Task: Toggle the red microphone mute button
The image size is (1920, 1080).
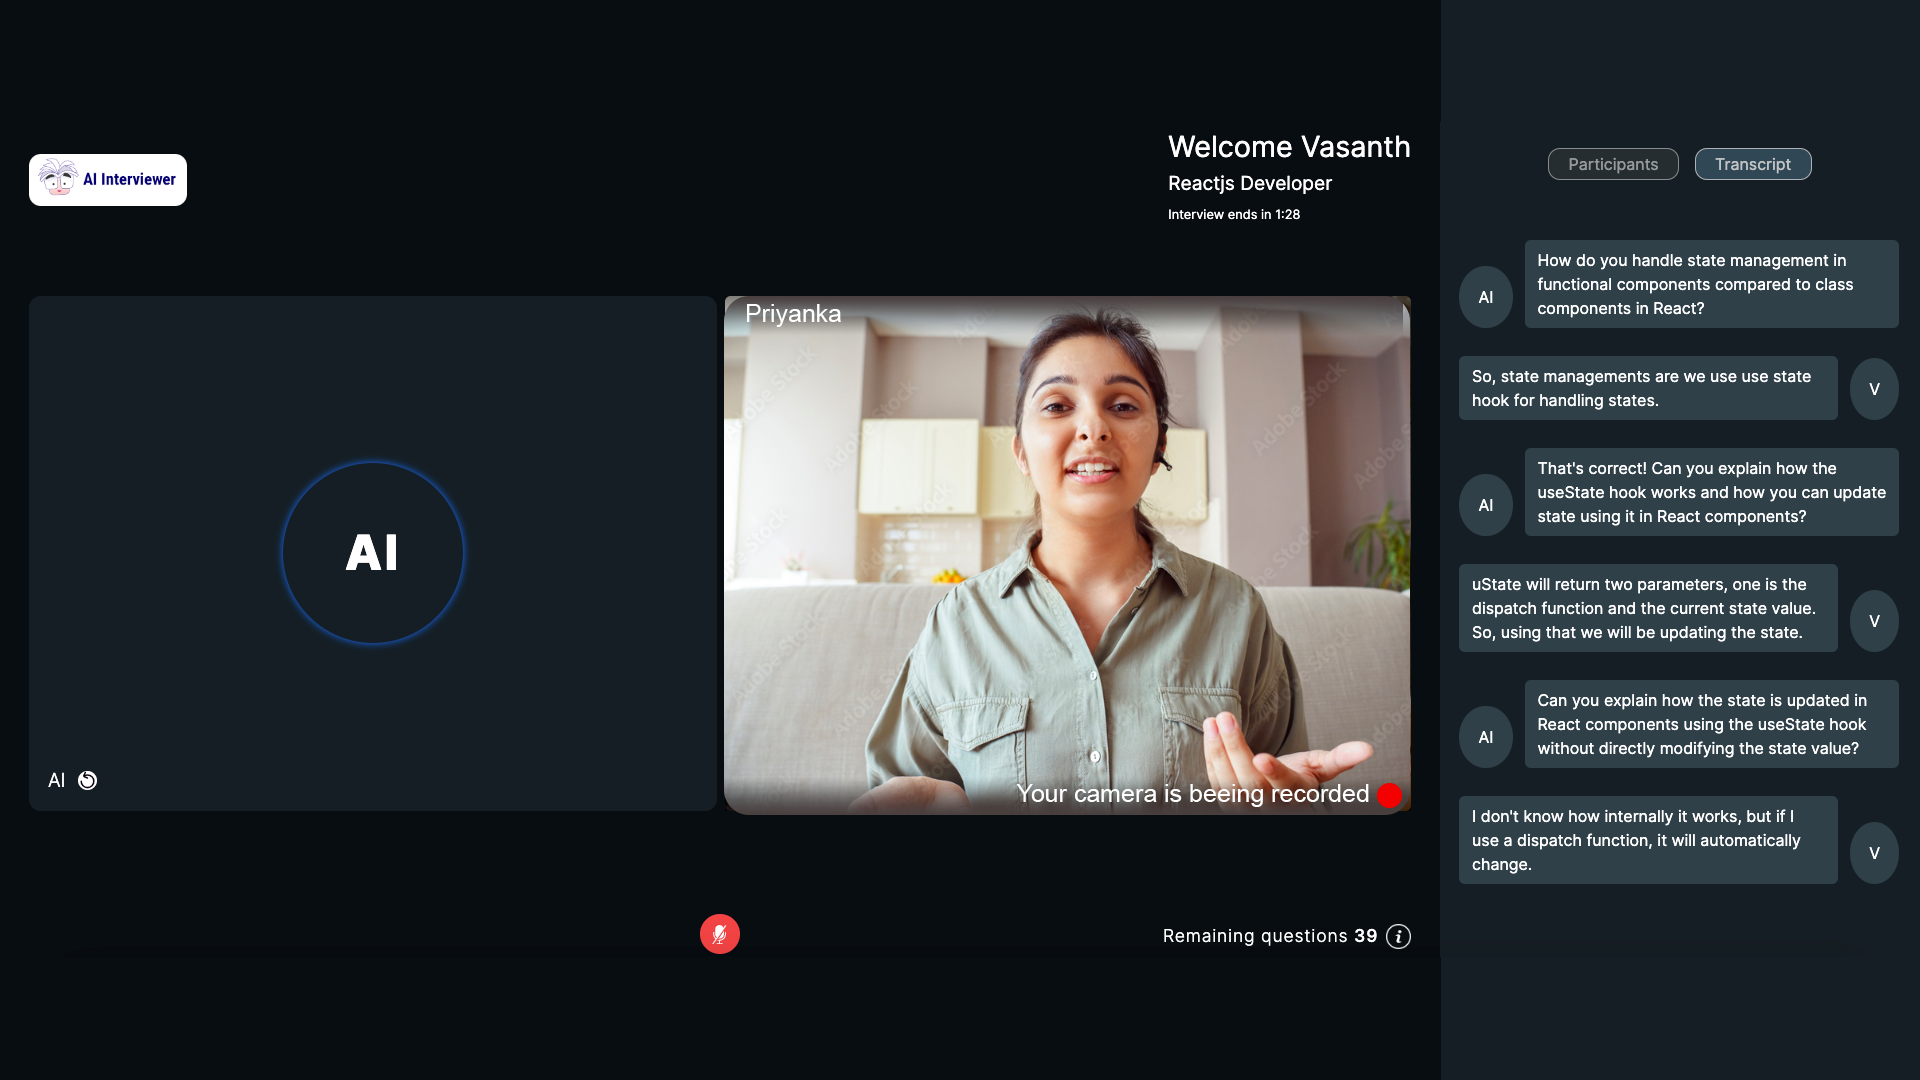Action: click(719, 934)
